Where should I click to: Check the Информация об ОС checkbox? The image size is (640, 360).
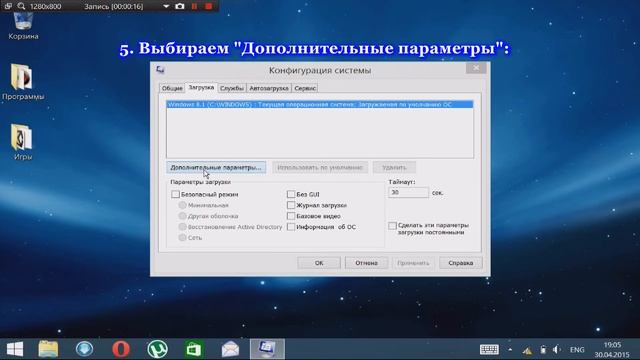tap(291, 227)
